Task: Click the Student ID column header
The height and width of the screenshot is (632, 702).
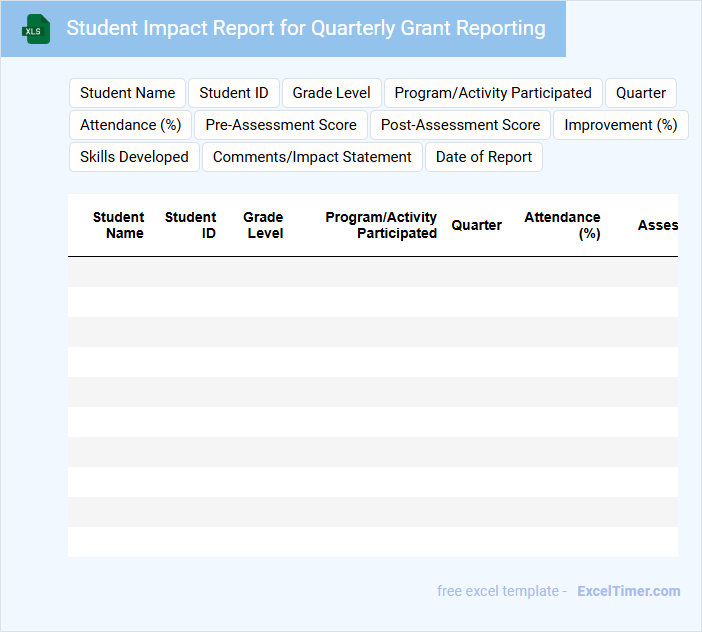Action: pos(191,225)
